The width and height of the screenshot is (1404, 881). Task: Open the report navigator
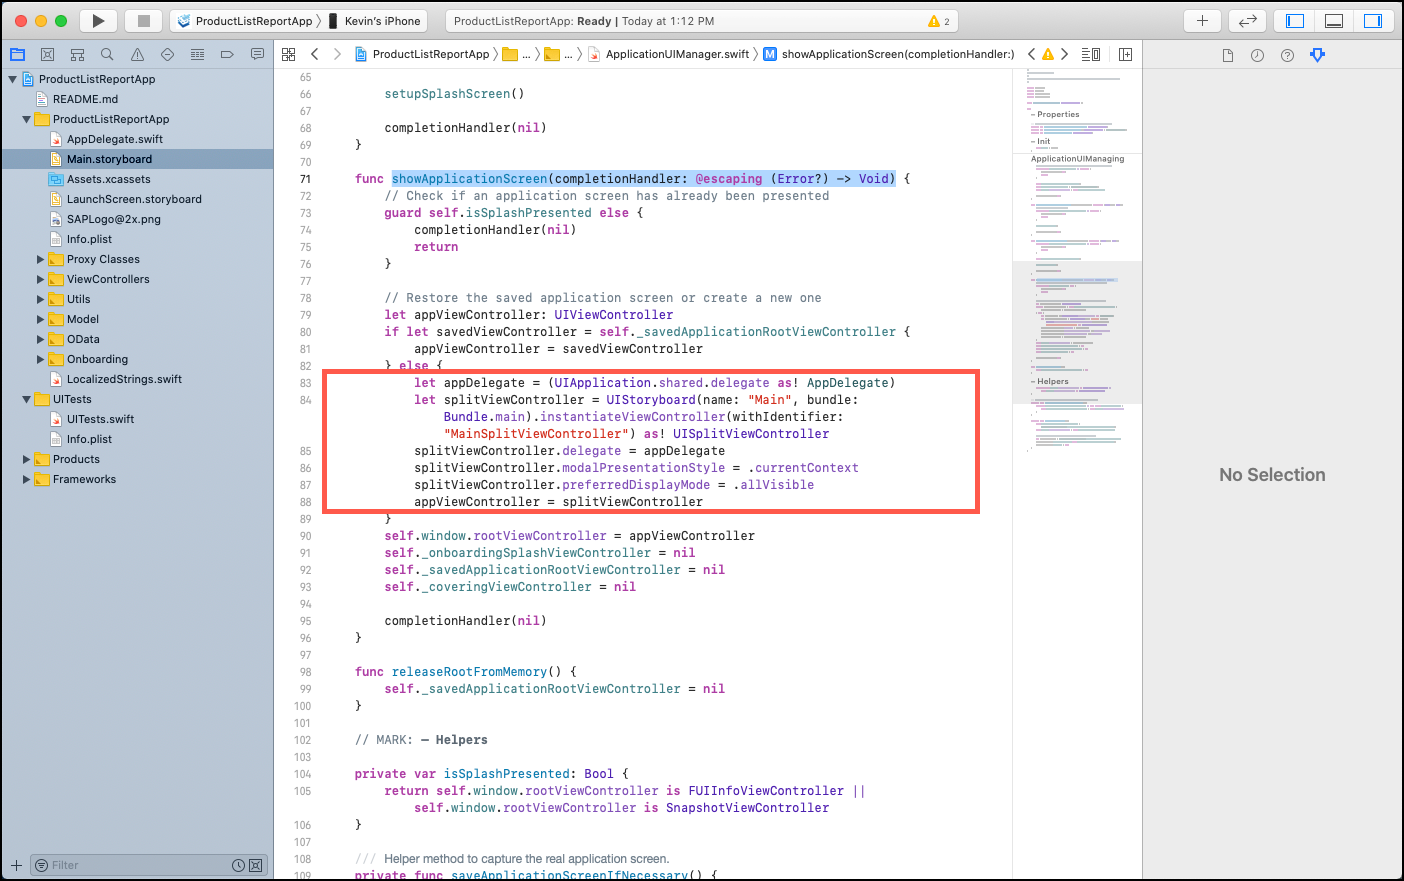point(257,54)
